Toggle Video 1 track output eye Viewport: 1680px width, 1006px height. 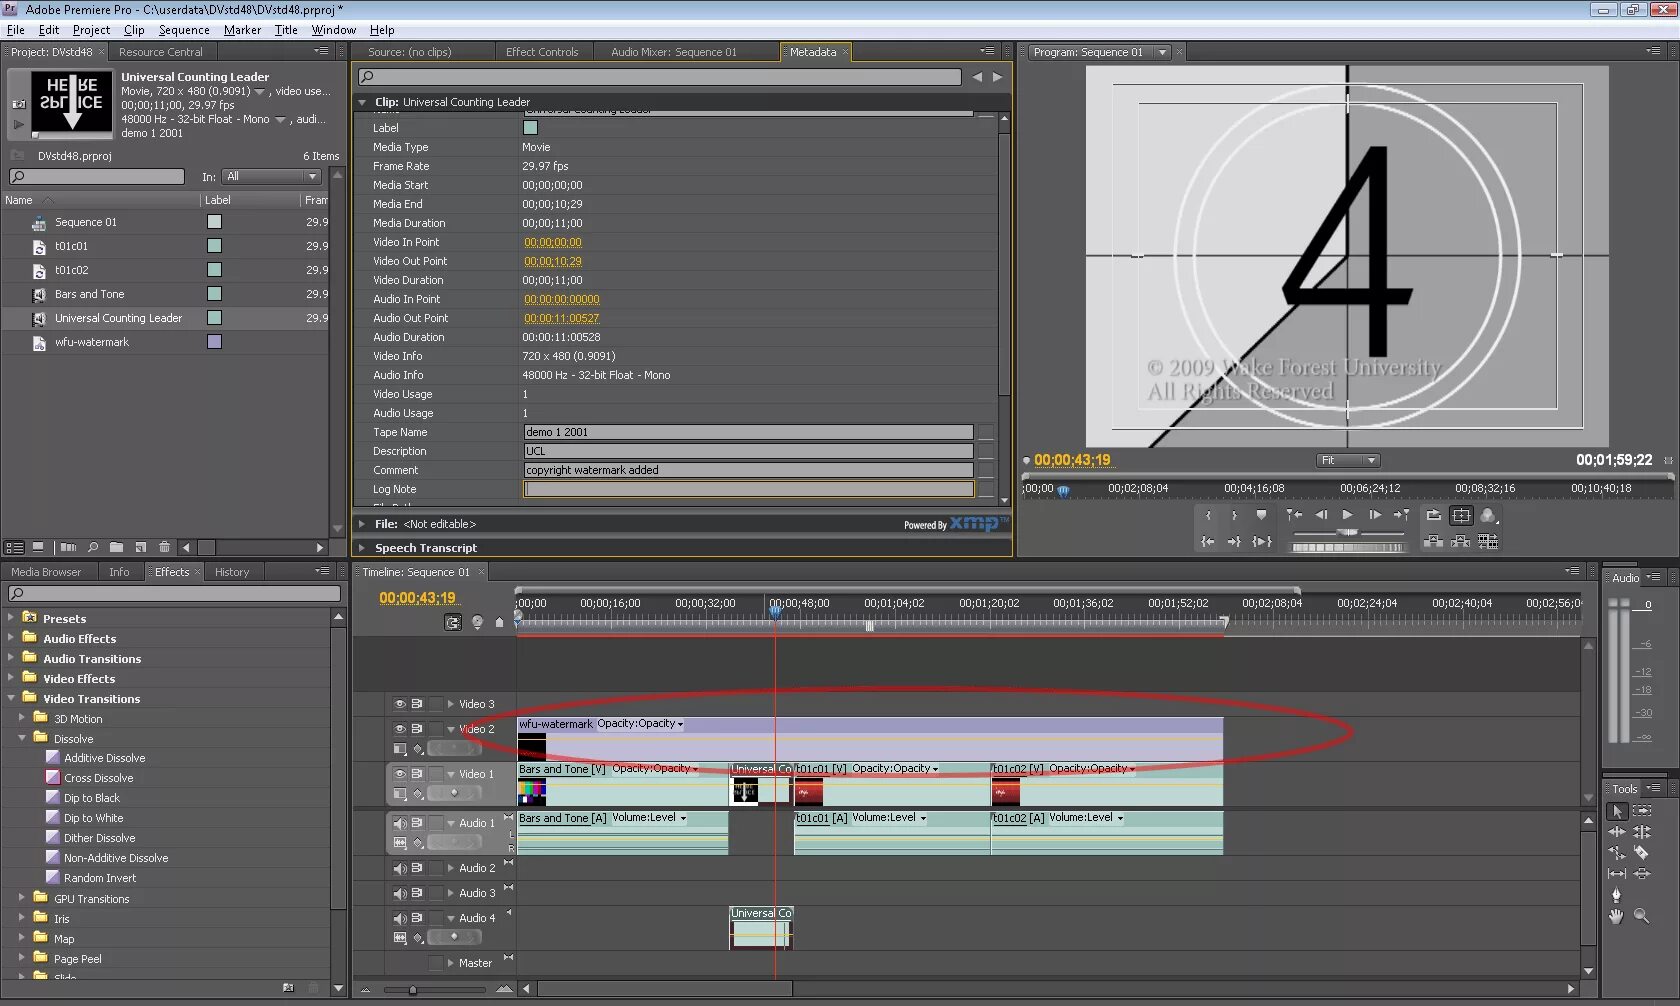400,774
